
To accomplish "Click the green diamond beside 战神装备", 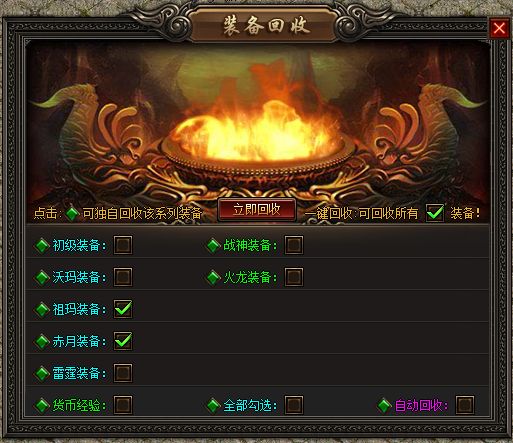I will point(213,246).
